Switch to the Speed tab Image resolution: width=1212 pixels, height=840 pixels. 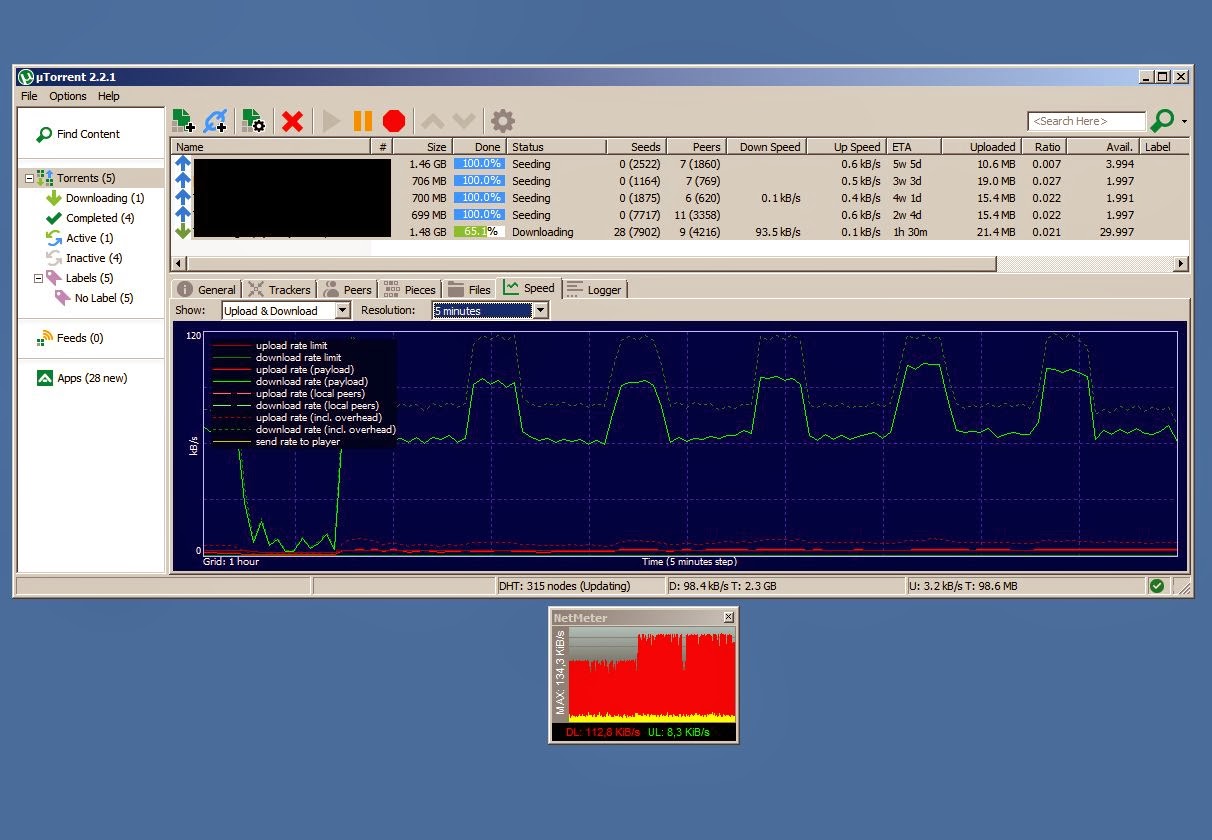coord(529,288)
